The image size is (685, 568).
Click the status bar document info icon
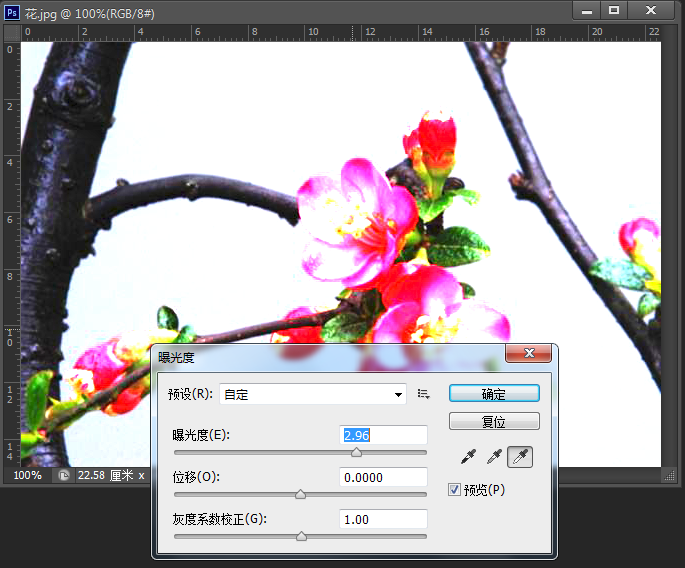pyautogui.click(x=64, y=475)
